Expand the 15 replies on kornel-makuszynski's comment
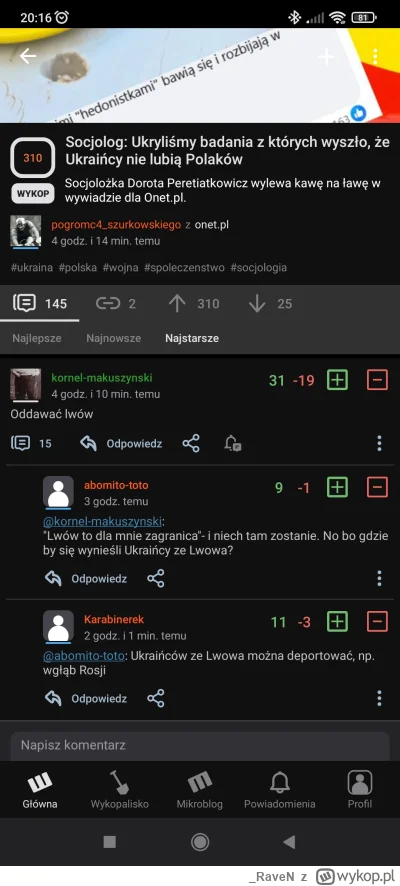 (x=32, y=444)
